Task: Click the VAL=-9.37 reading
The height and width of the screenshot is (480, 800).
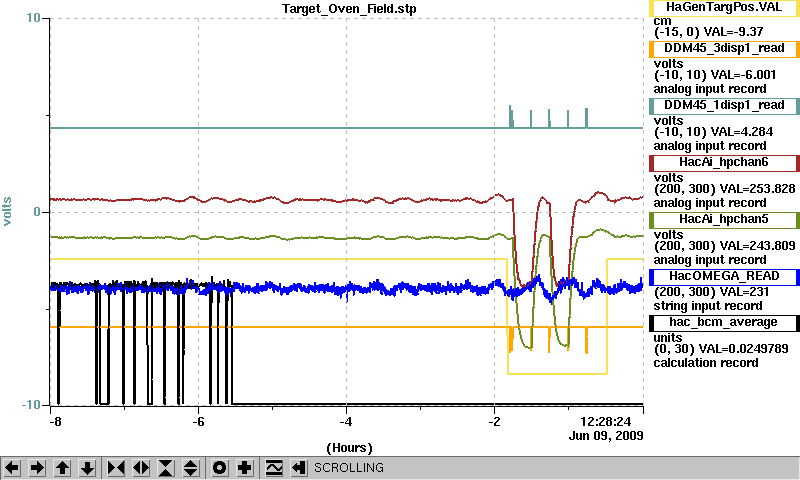Action: 733,32
